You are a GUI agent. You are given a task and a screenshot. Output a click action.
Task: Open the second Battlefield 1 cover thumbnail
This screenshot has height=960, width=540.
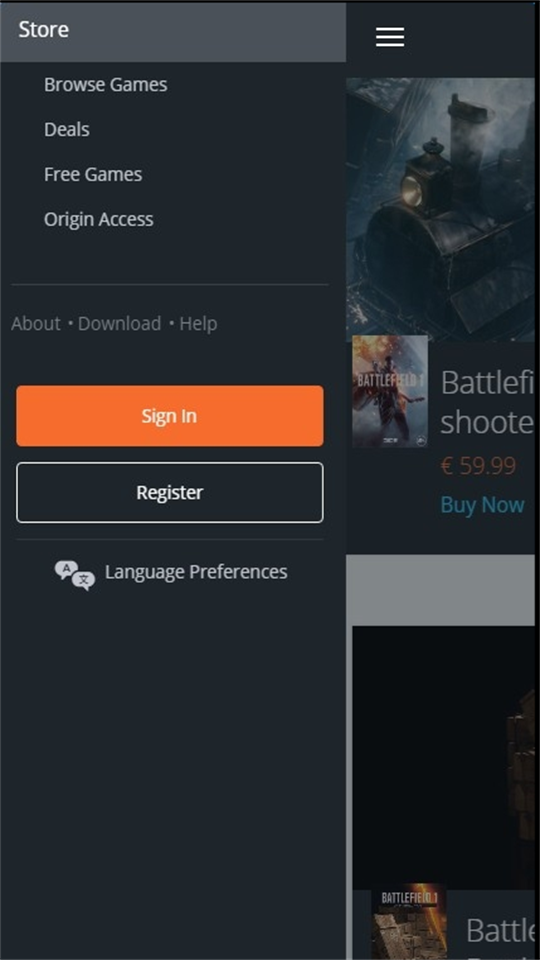click(408, 921)
